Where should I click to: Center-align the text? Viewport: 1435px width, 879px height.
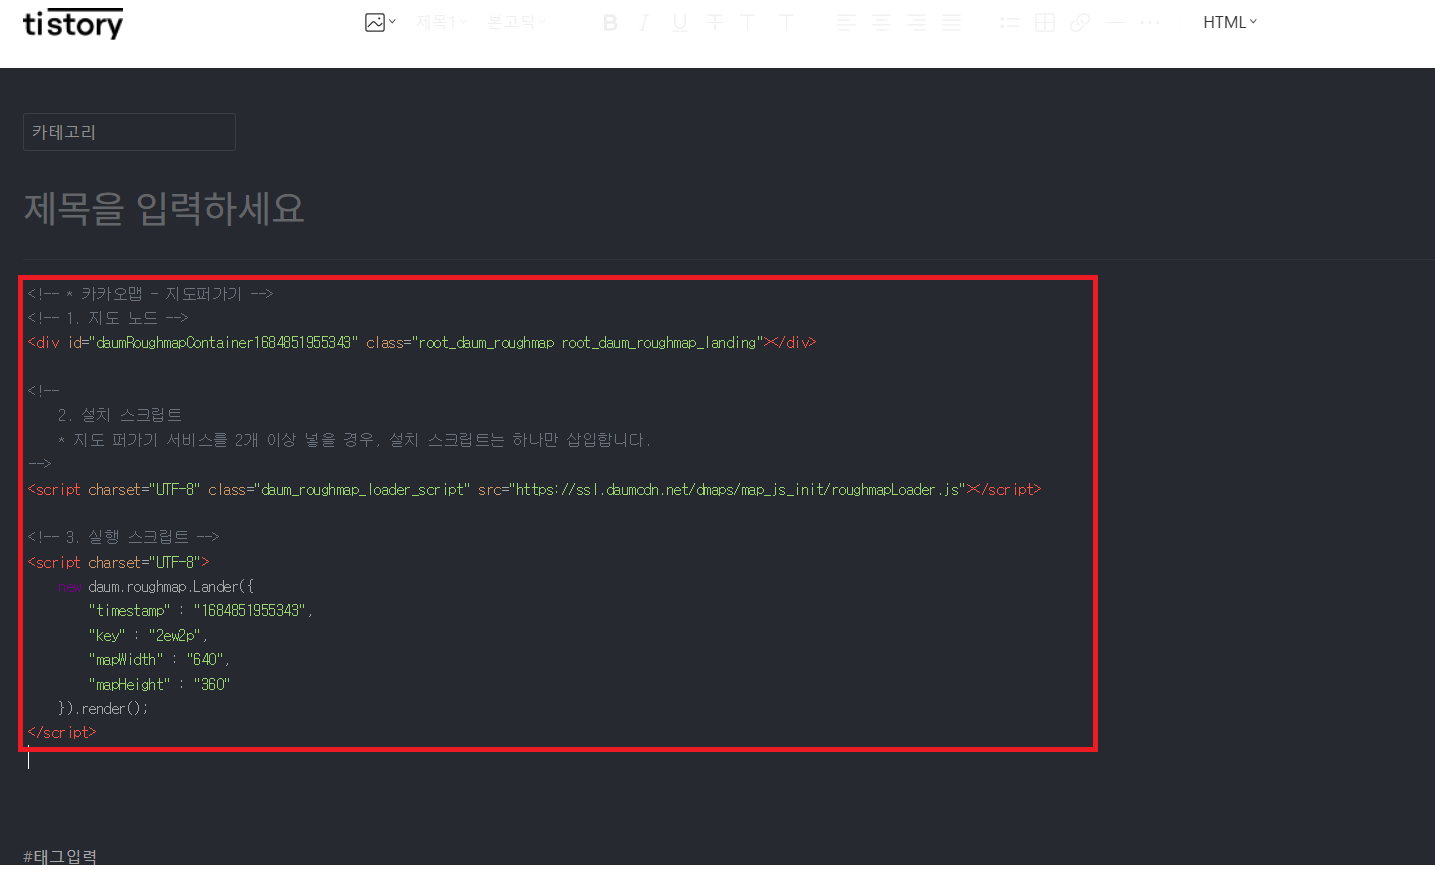881,22
